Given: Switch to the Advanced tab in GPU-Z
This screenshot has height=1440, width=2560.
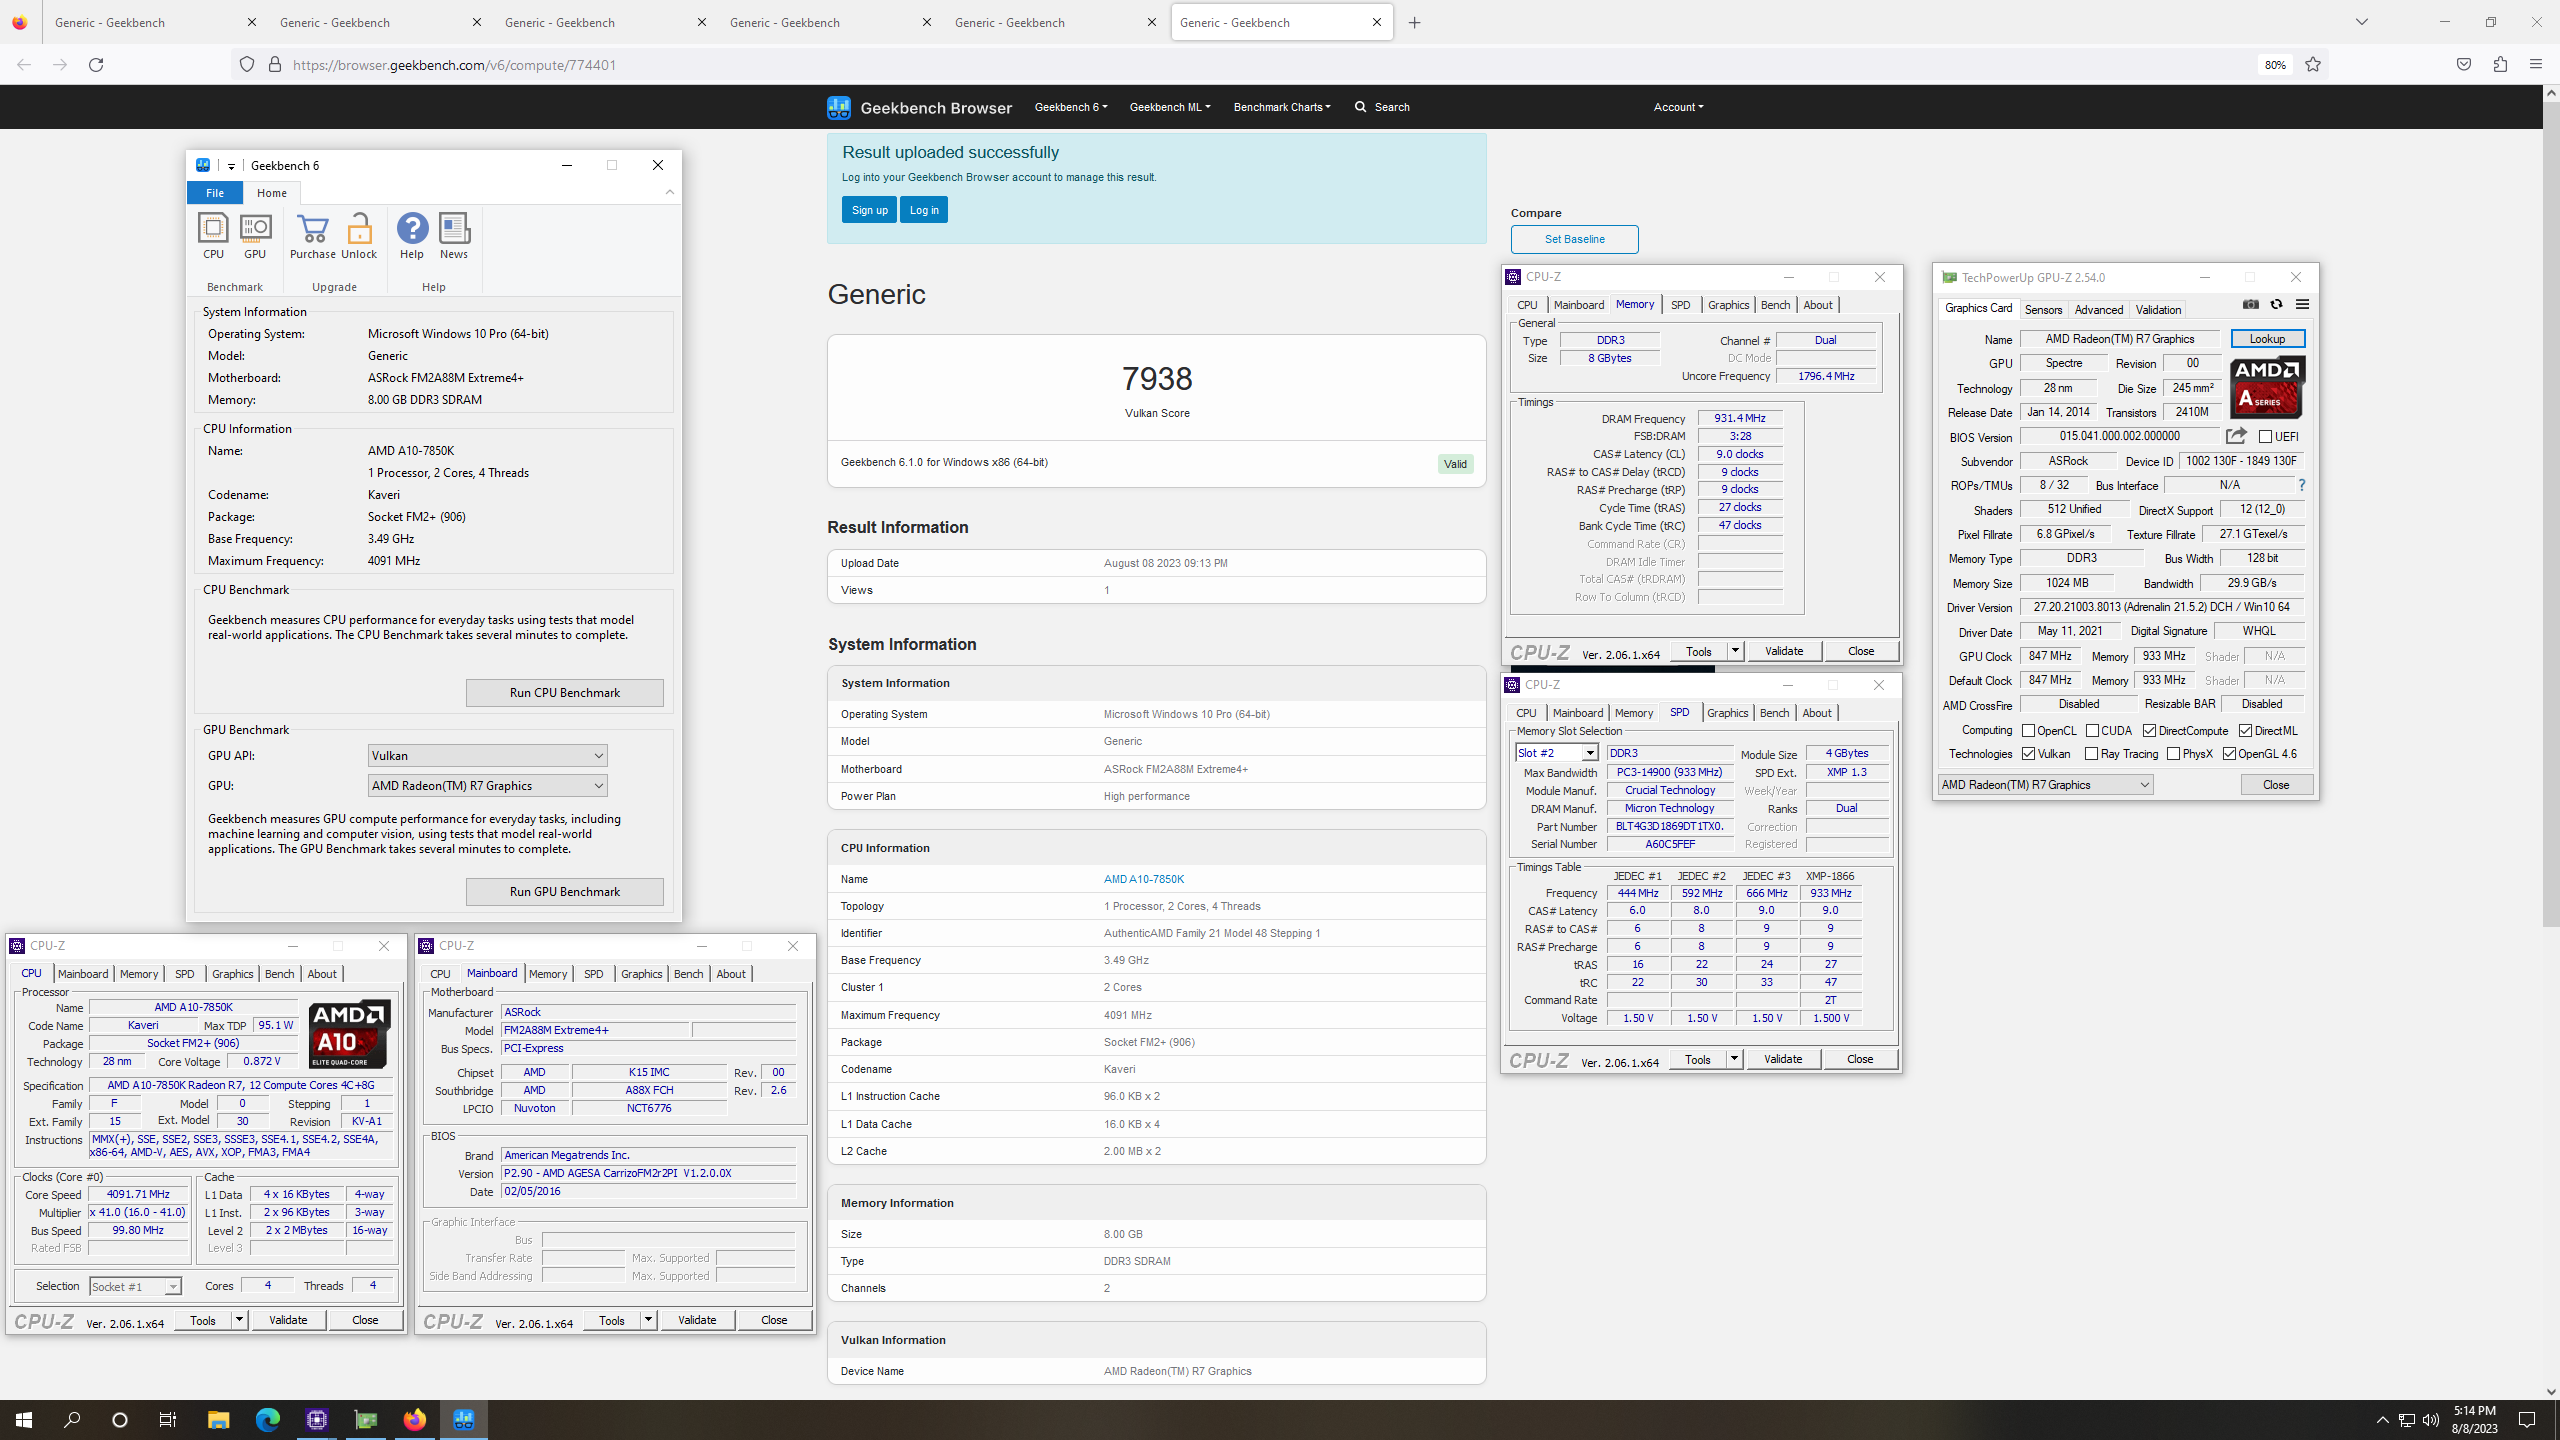Looking at the screenshot, I should 2098,310.
